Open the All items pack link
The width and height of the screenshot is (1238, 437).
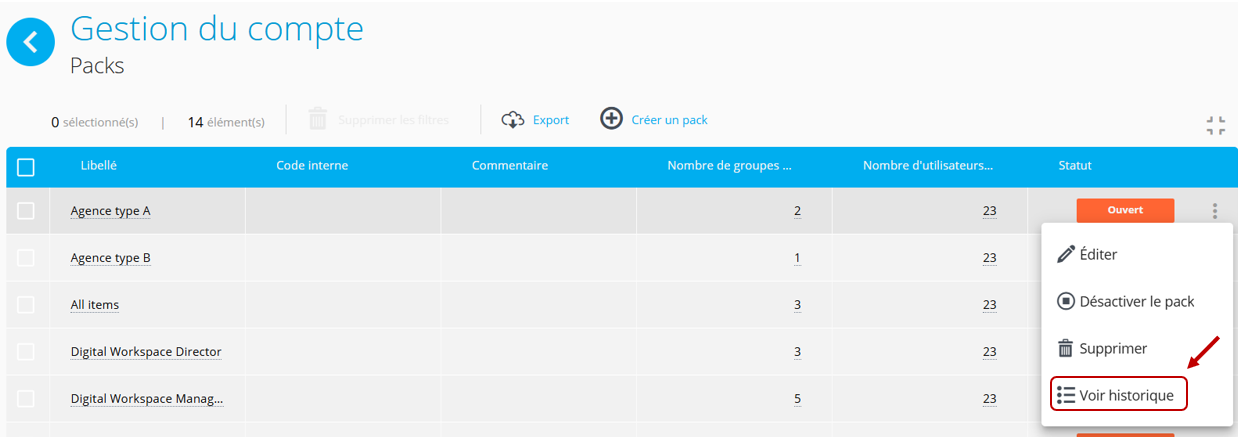click(x=95, y=305)
